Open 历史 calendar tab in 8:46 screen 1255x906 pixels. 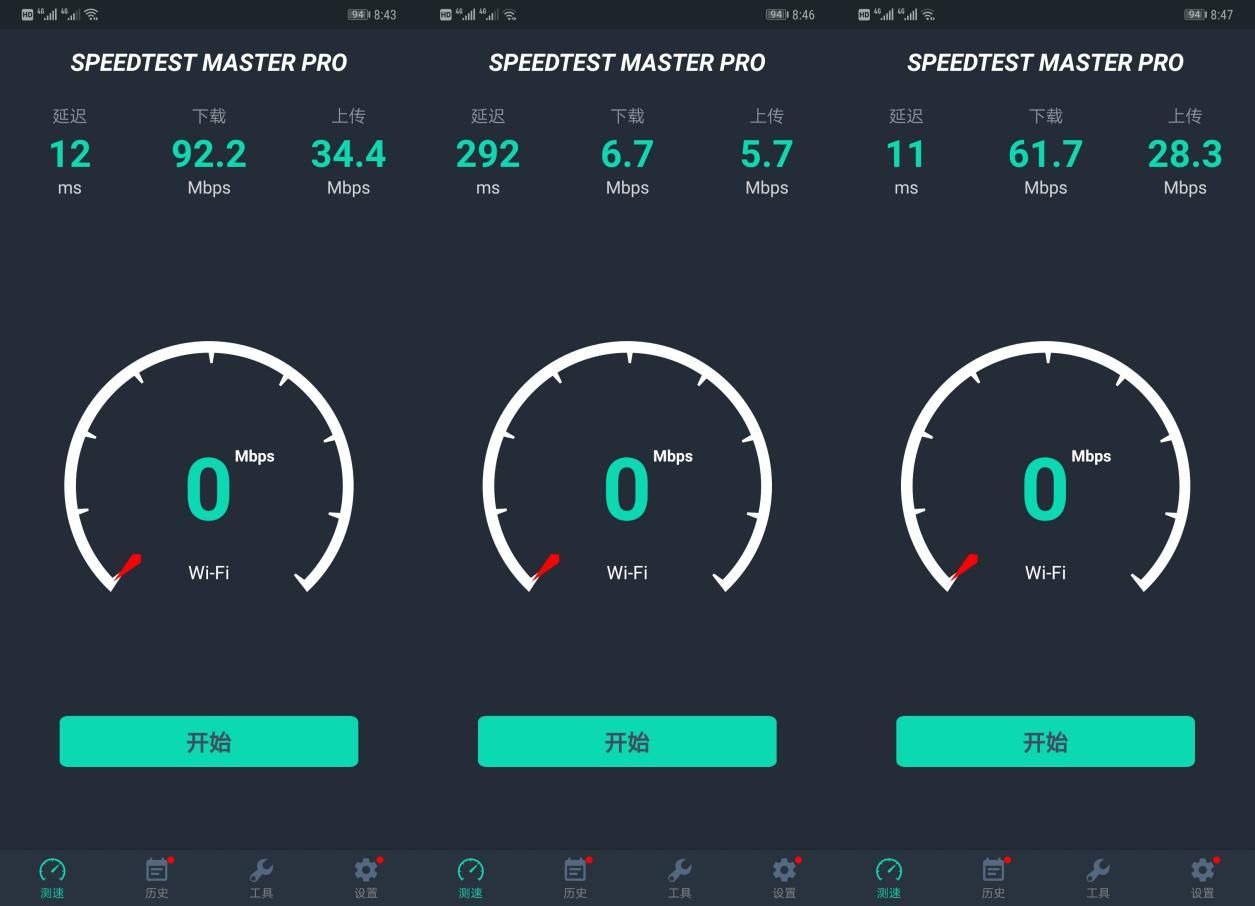coord(575,878)
